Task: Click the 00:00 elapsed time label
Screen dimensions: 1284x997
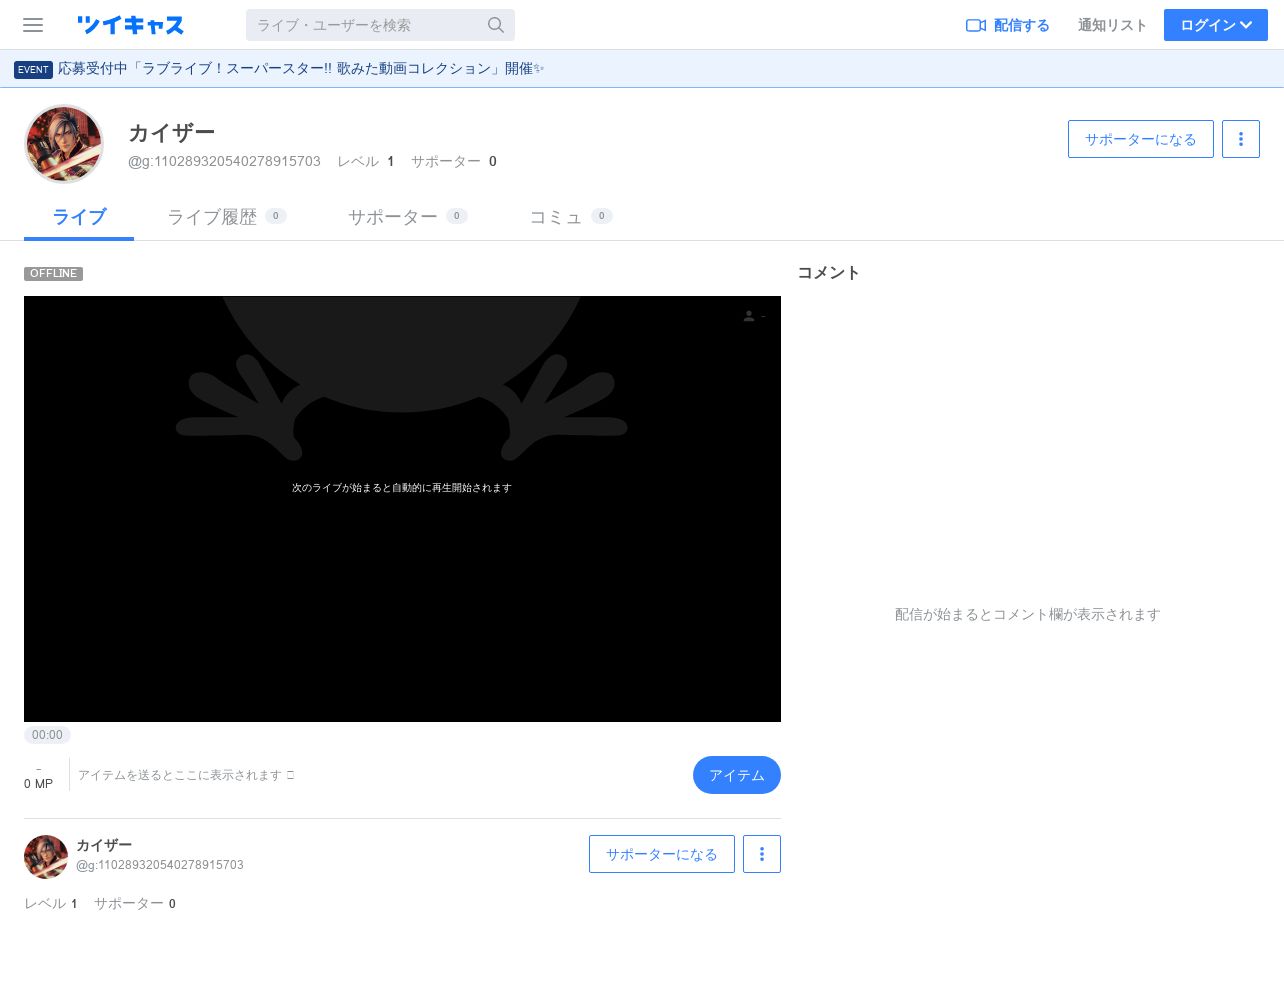Action: point(47,735)
